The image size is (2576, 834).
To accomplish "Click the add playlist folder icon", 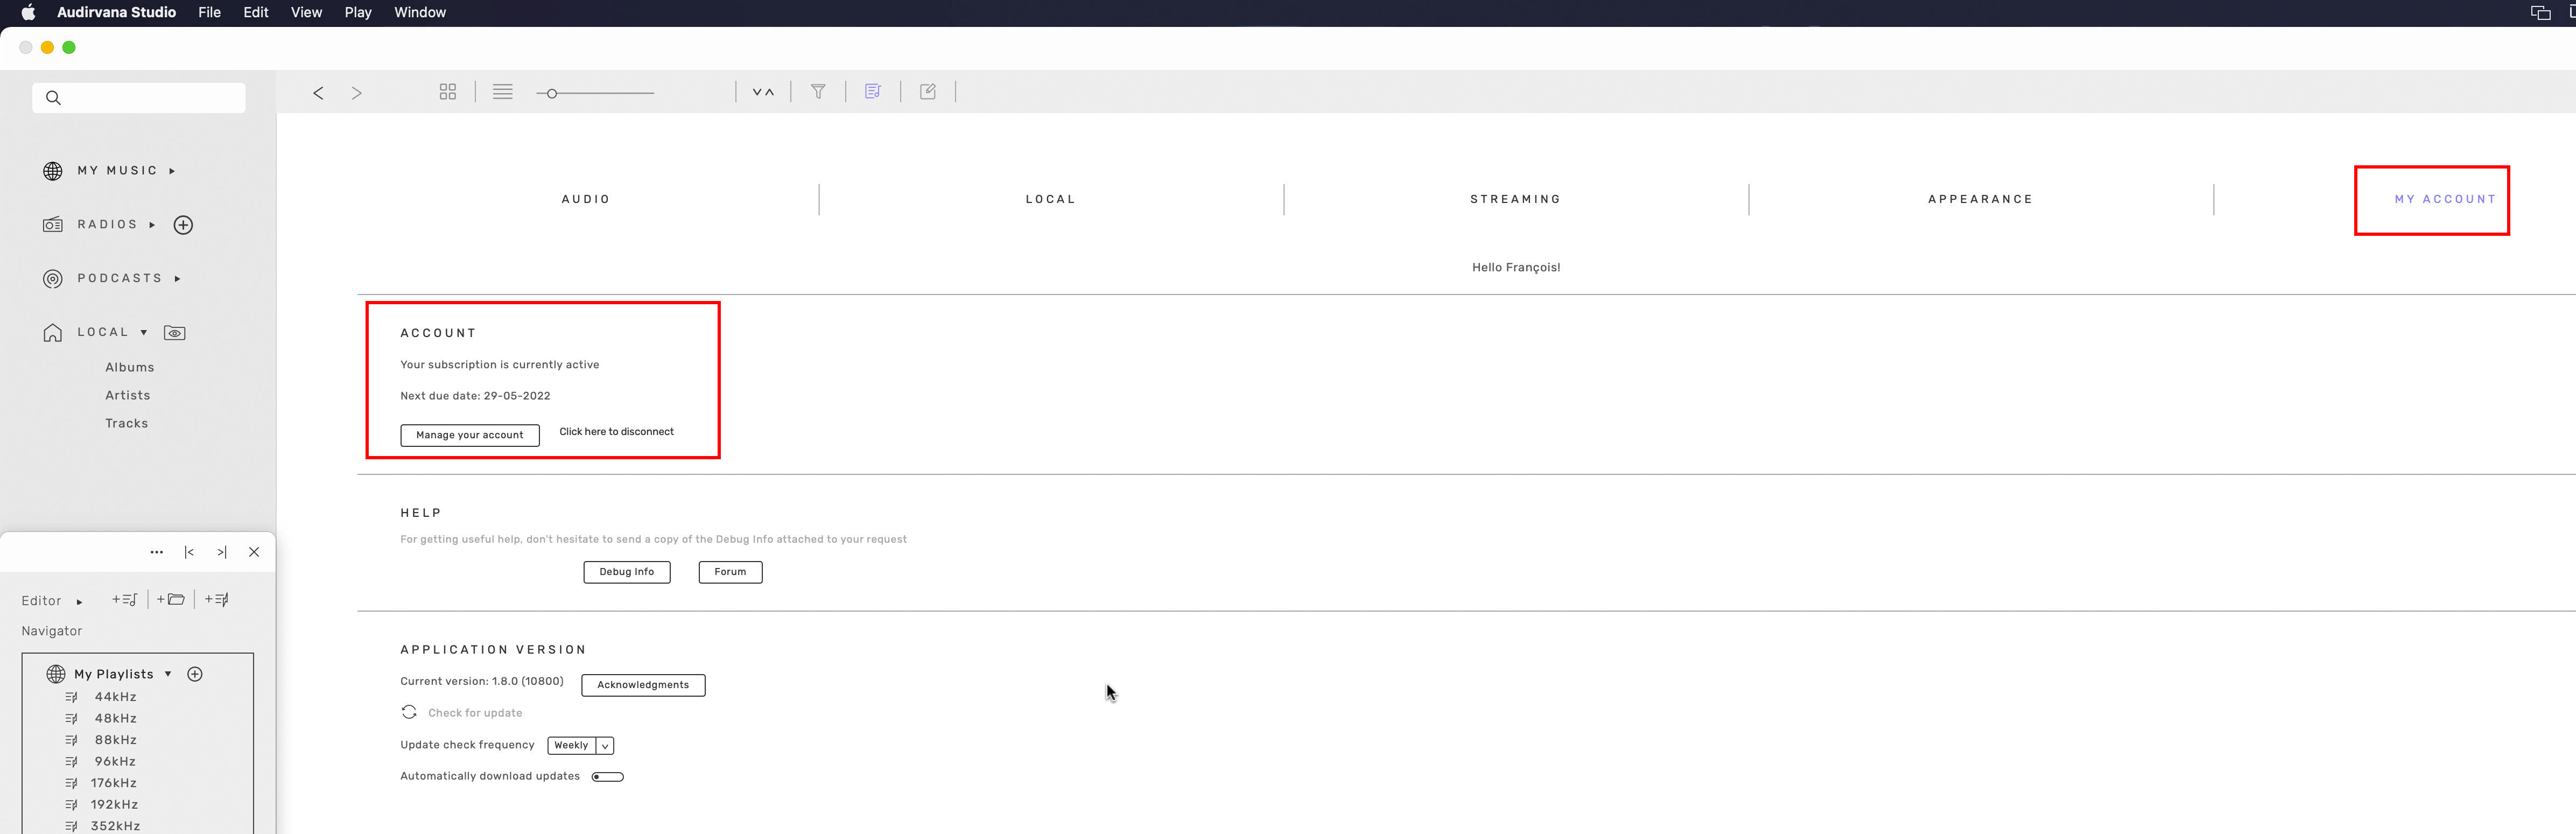I will click(171, 600).
